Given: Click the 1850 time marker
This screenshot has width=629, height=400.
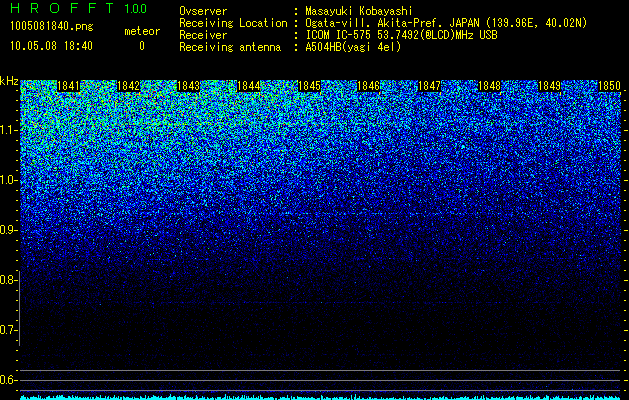Looking at the screenshot, I should [x=610, y=86].
